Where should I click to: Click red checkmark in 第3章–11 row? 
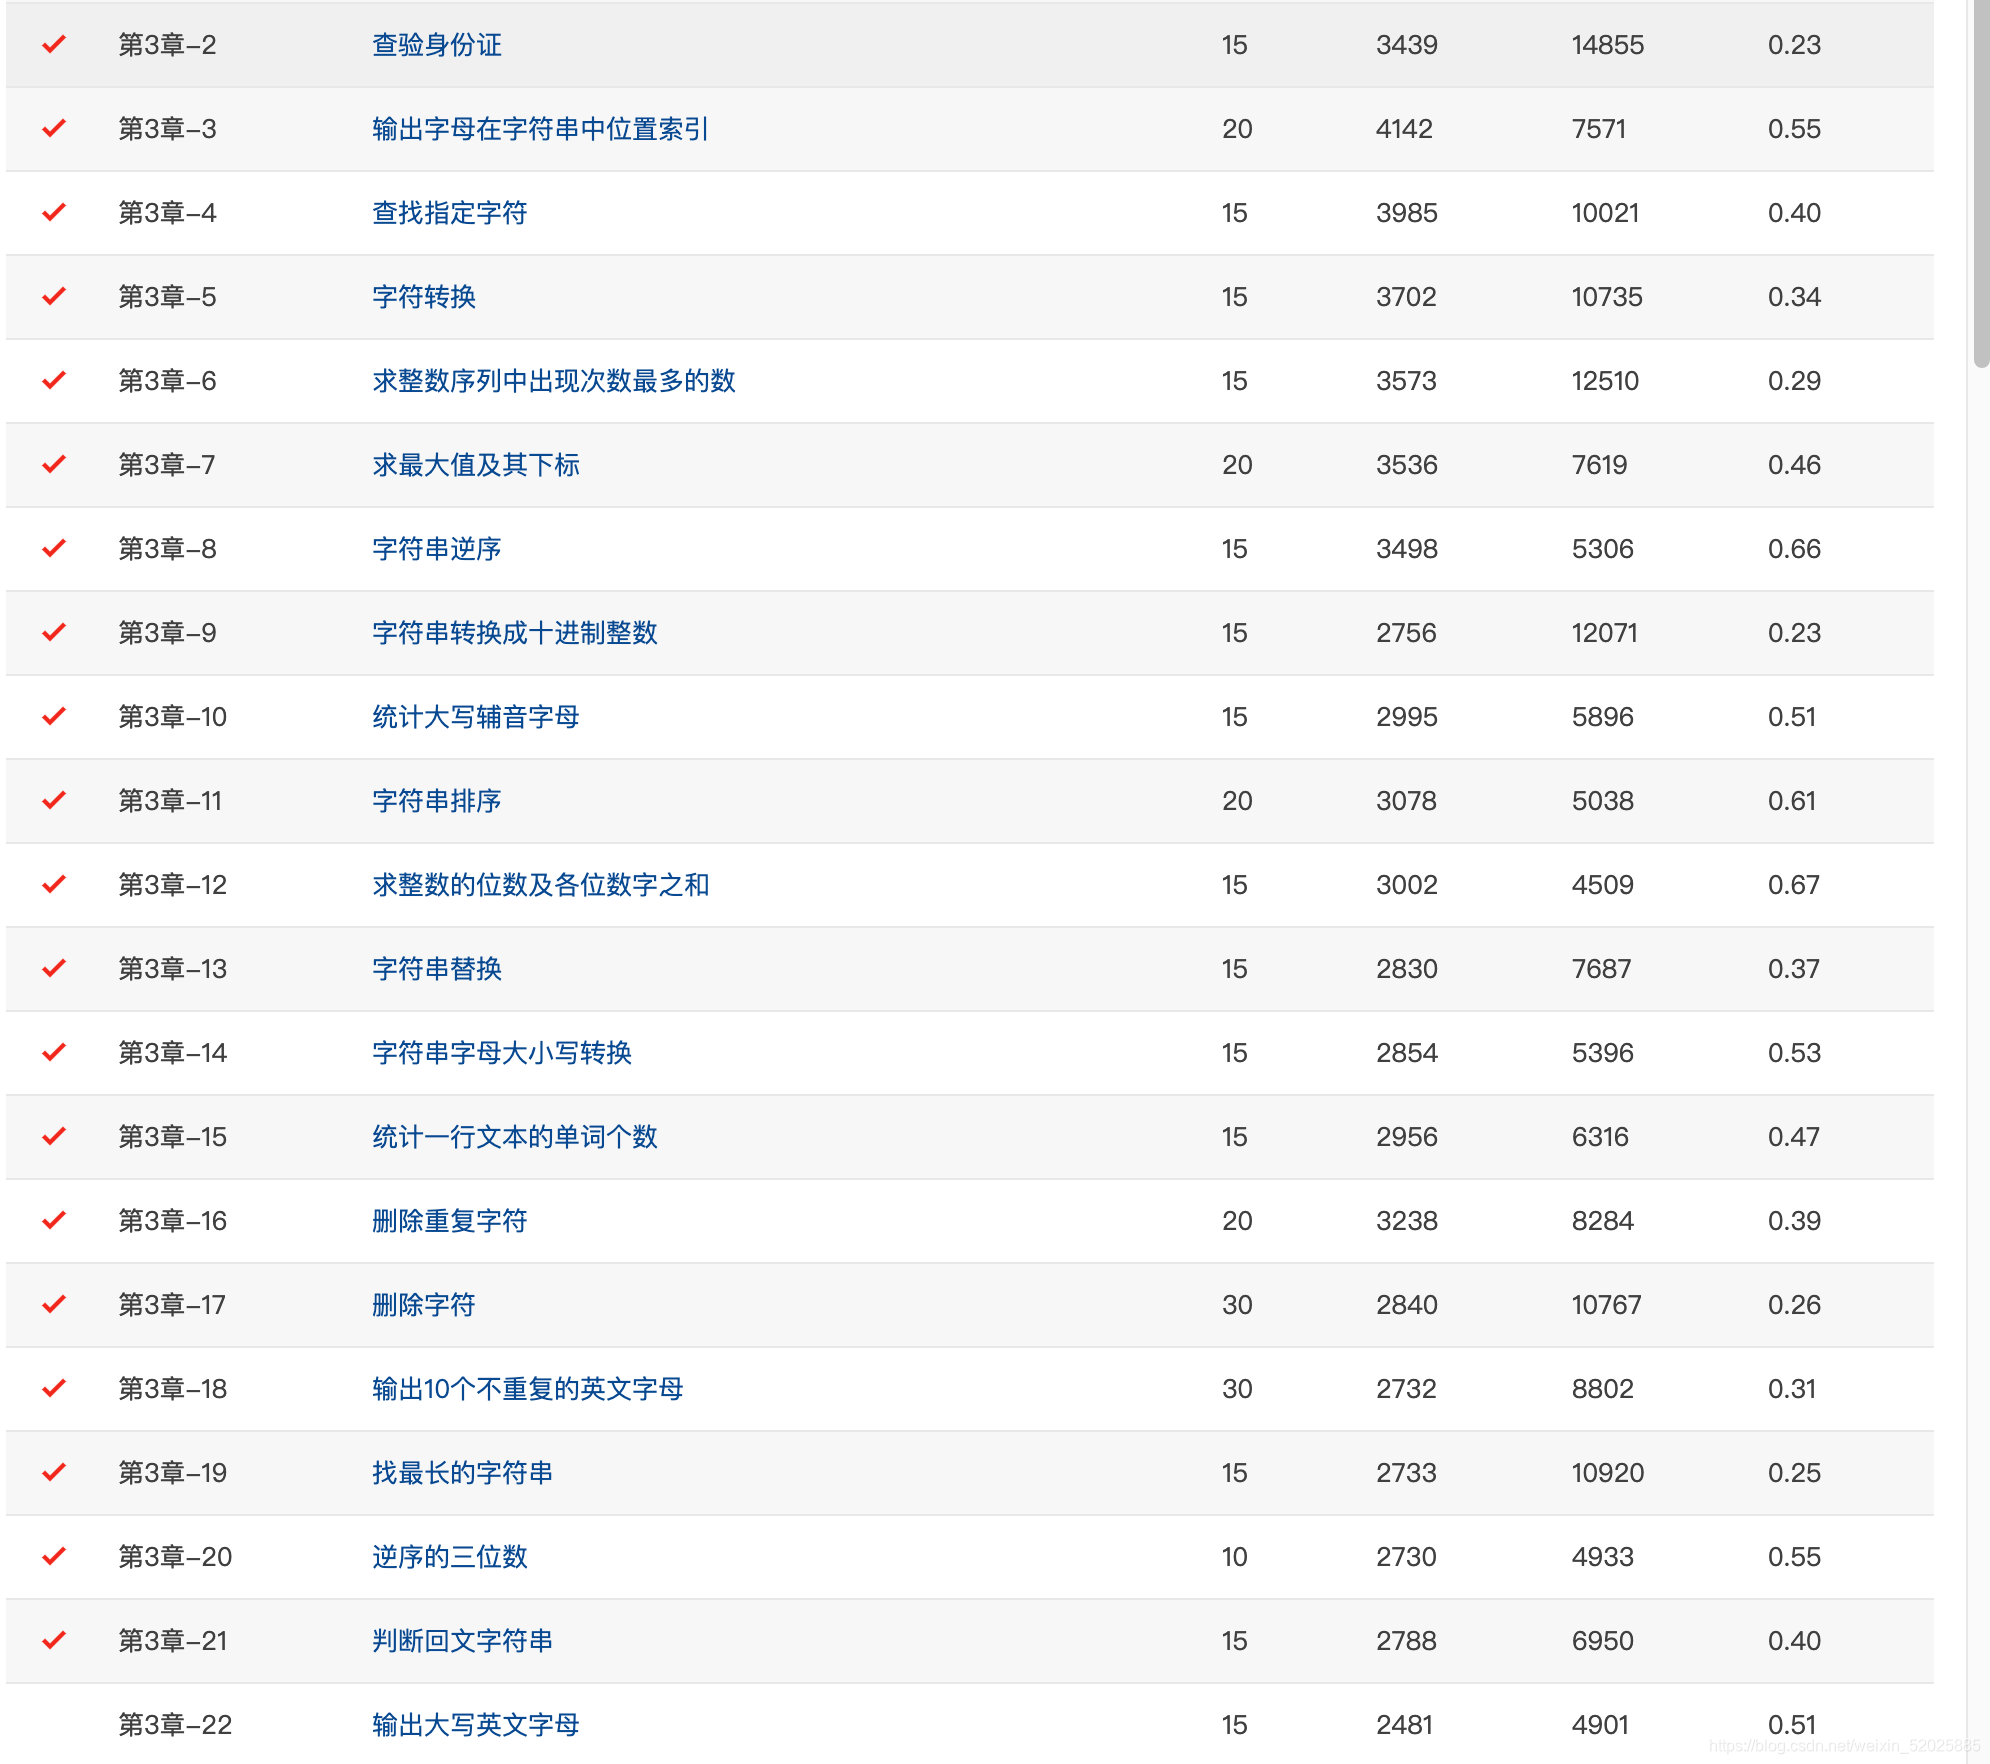[x=54, y=800]
